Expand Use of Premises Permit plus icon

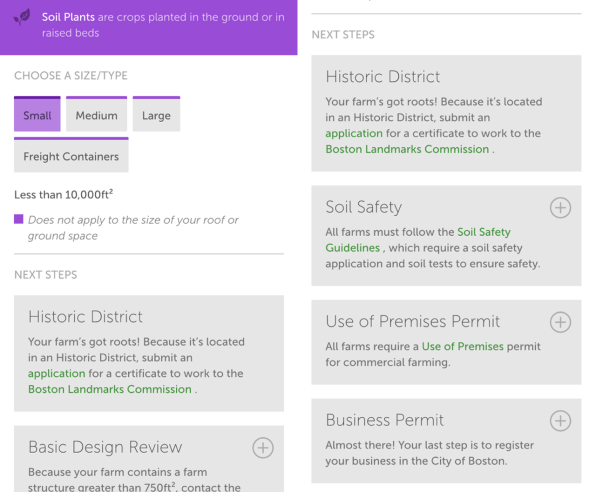click(560, 322)
